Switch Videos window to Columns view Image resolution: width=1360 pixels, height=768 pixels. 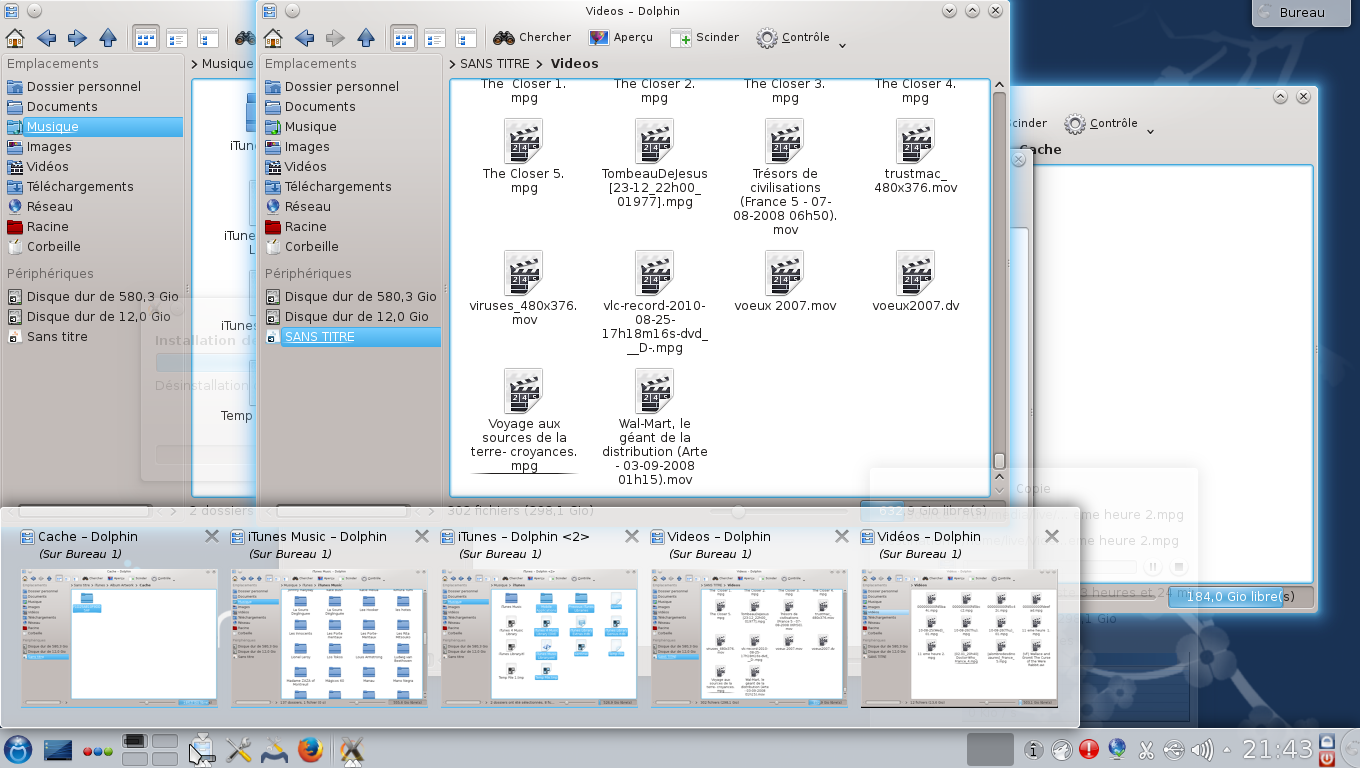pyautogui.click(x=466, y=38)
